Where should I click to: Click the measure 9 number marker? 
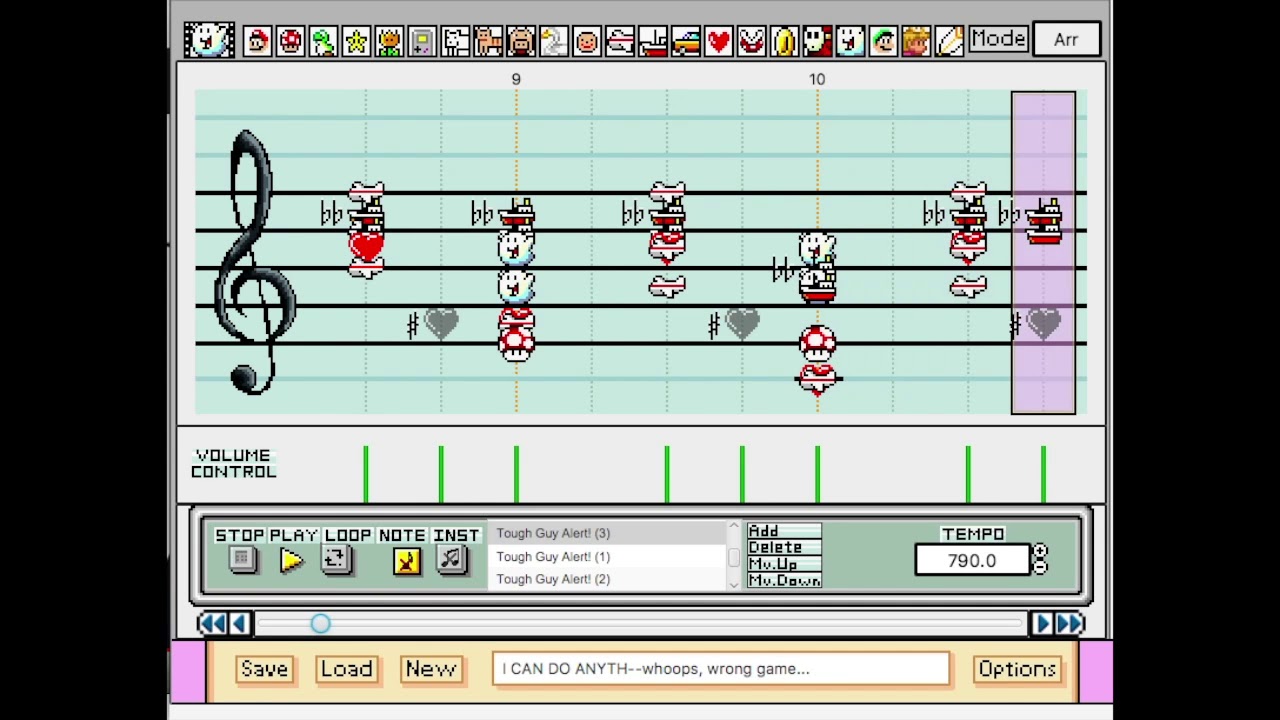tap(516, 79)
